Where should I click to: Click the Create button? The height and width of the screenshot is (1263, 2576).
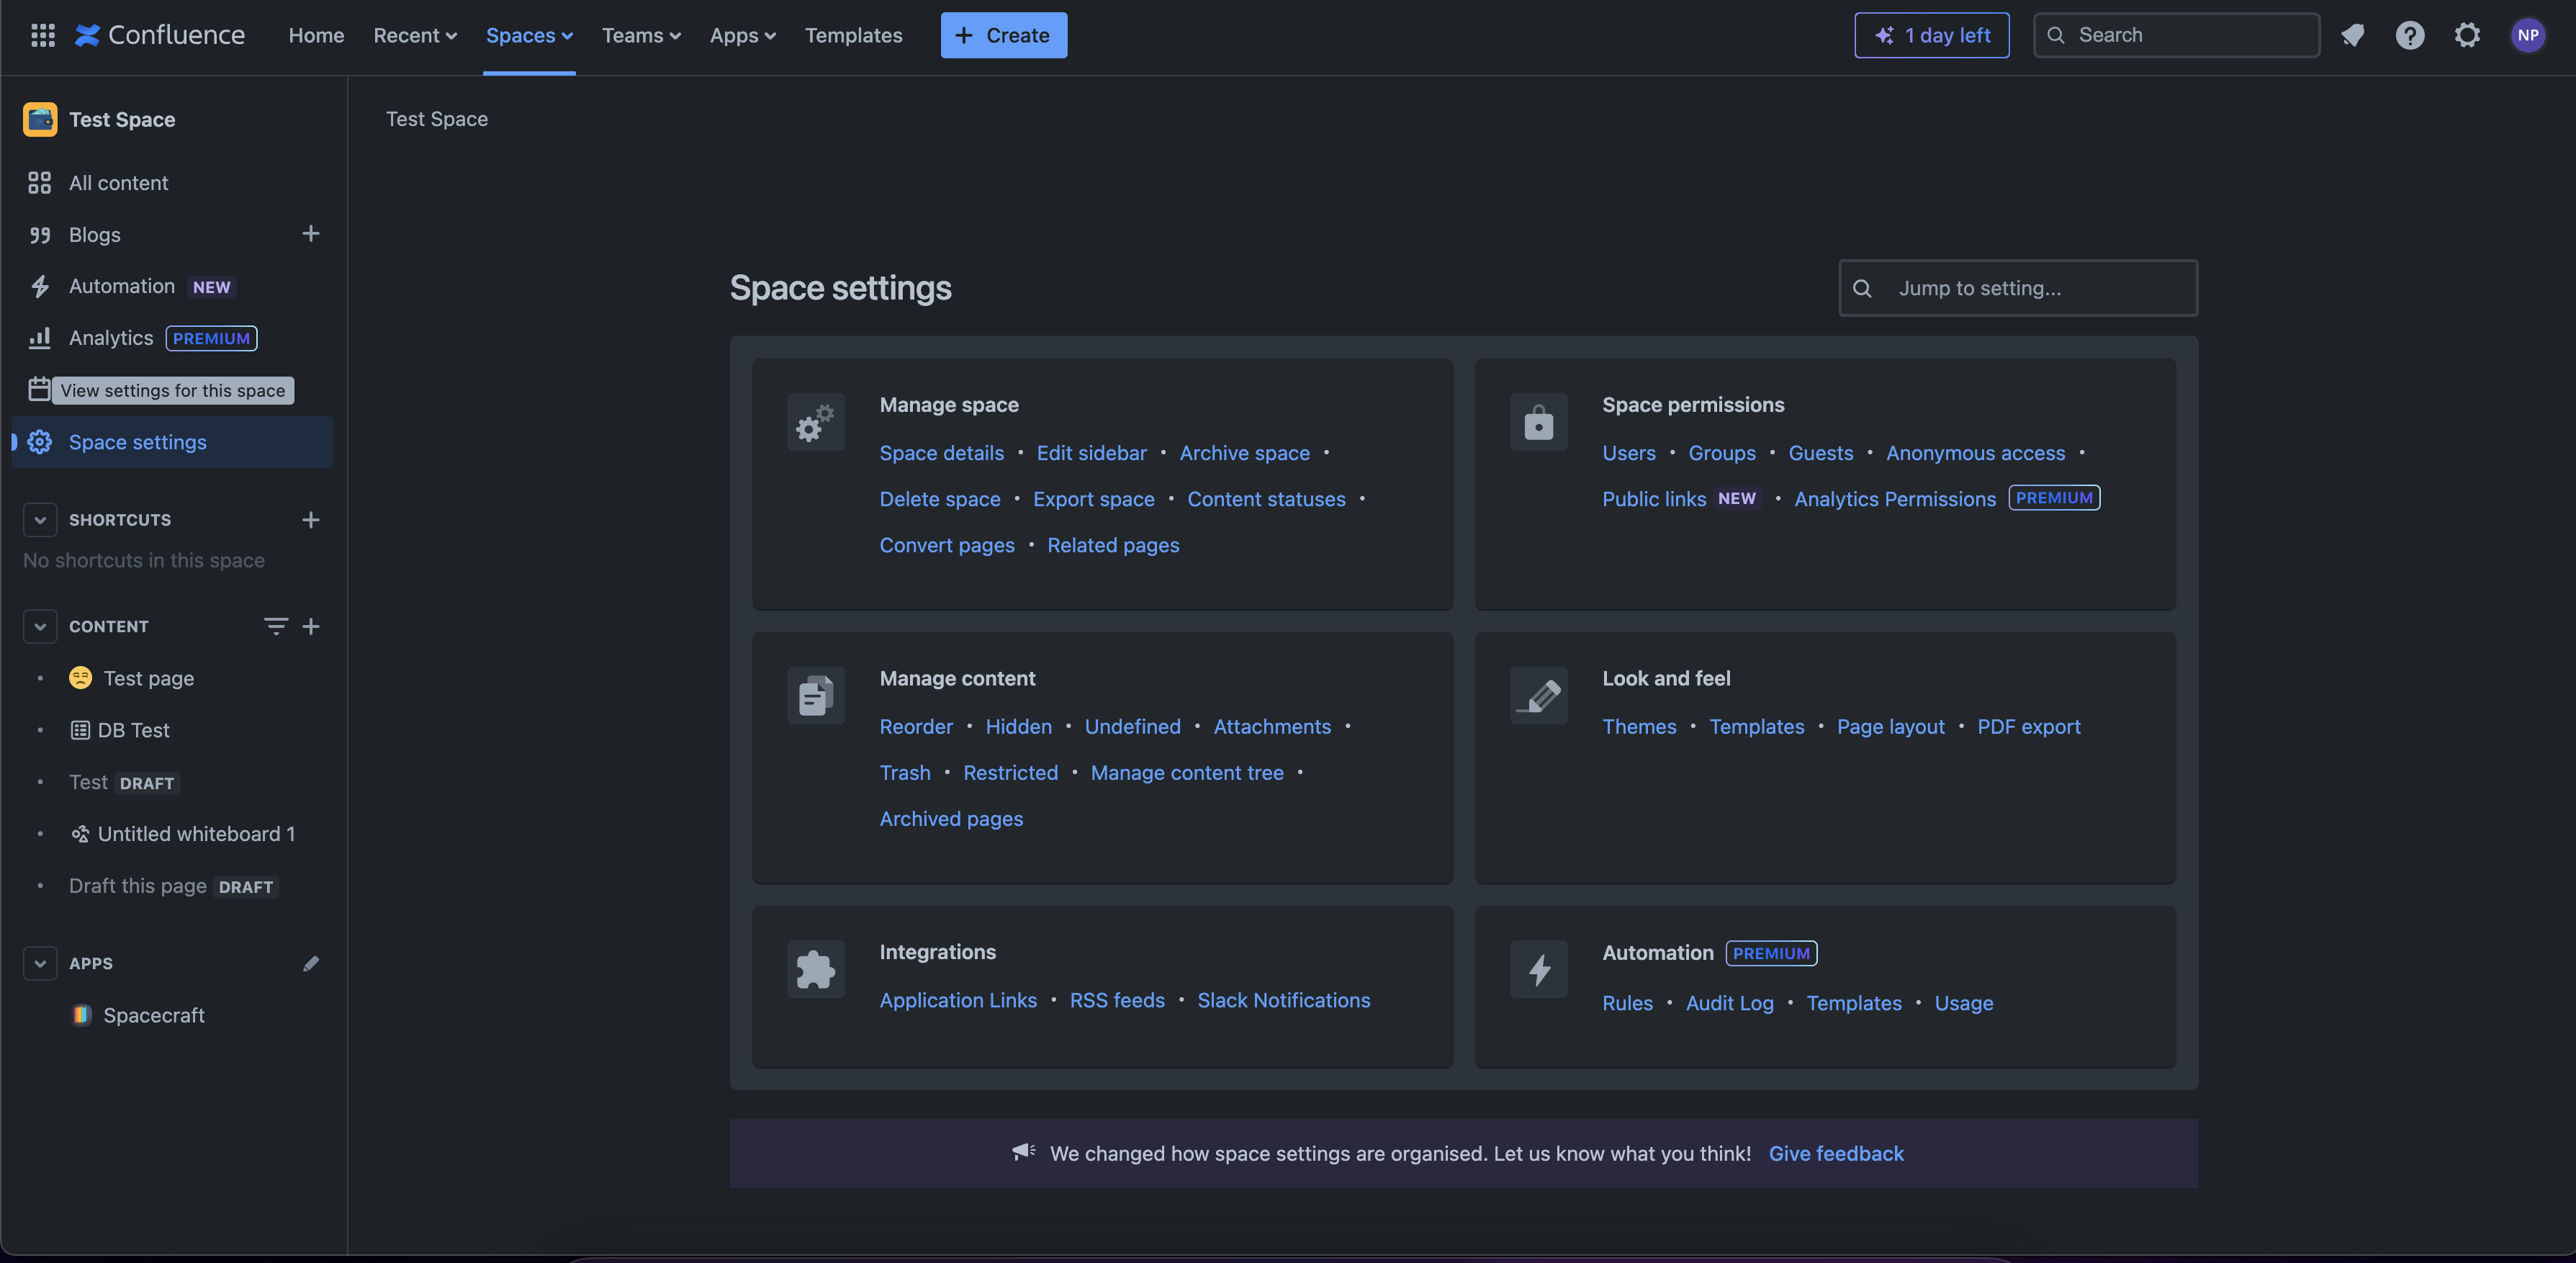click(x=1003, y=35)
